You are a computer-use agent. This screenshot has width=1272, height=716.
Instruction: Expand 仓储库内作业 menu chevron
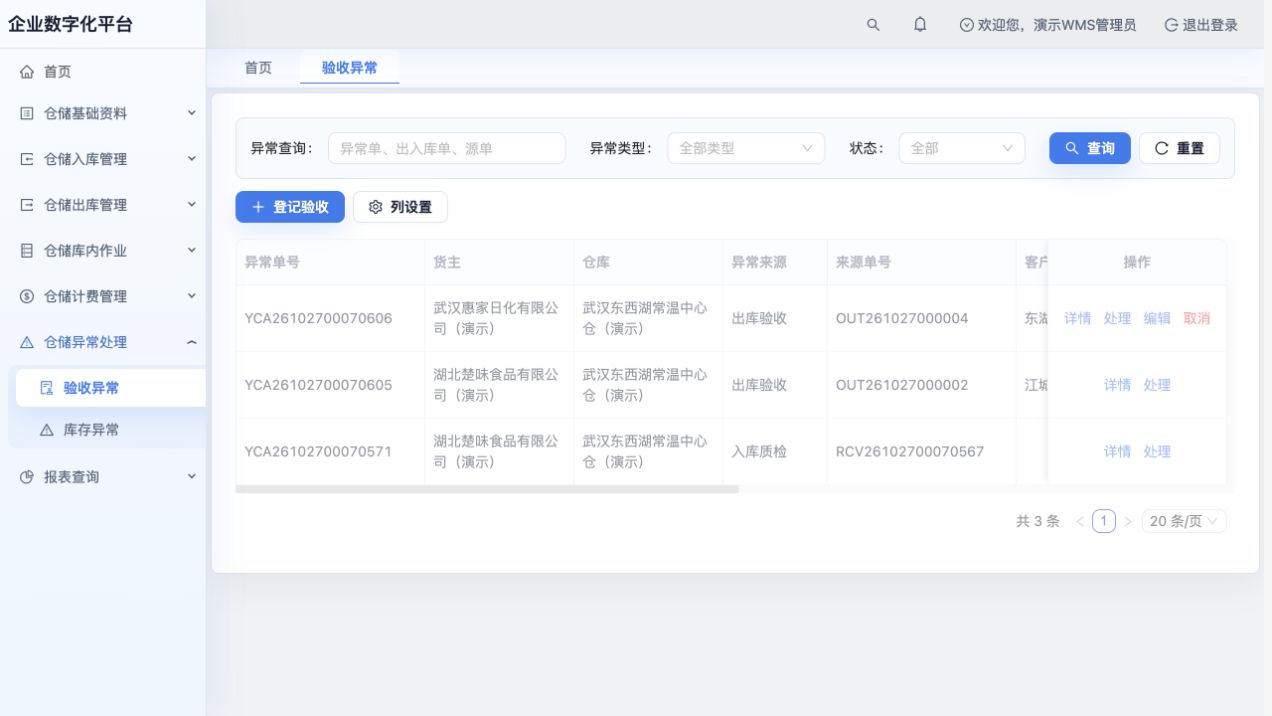(x=192, y=250)
